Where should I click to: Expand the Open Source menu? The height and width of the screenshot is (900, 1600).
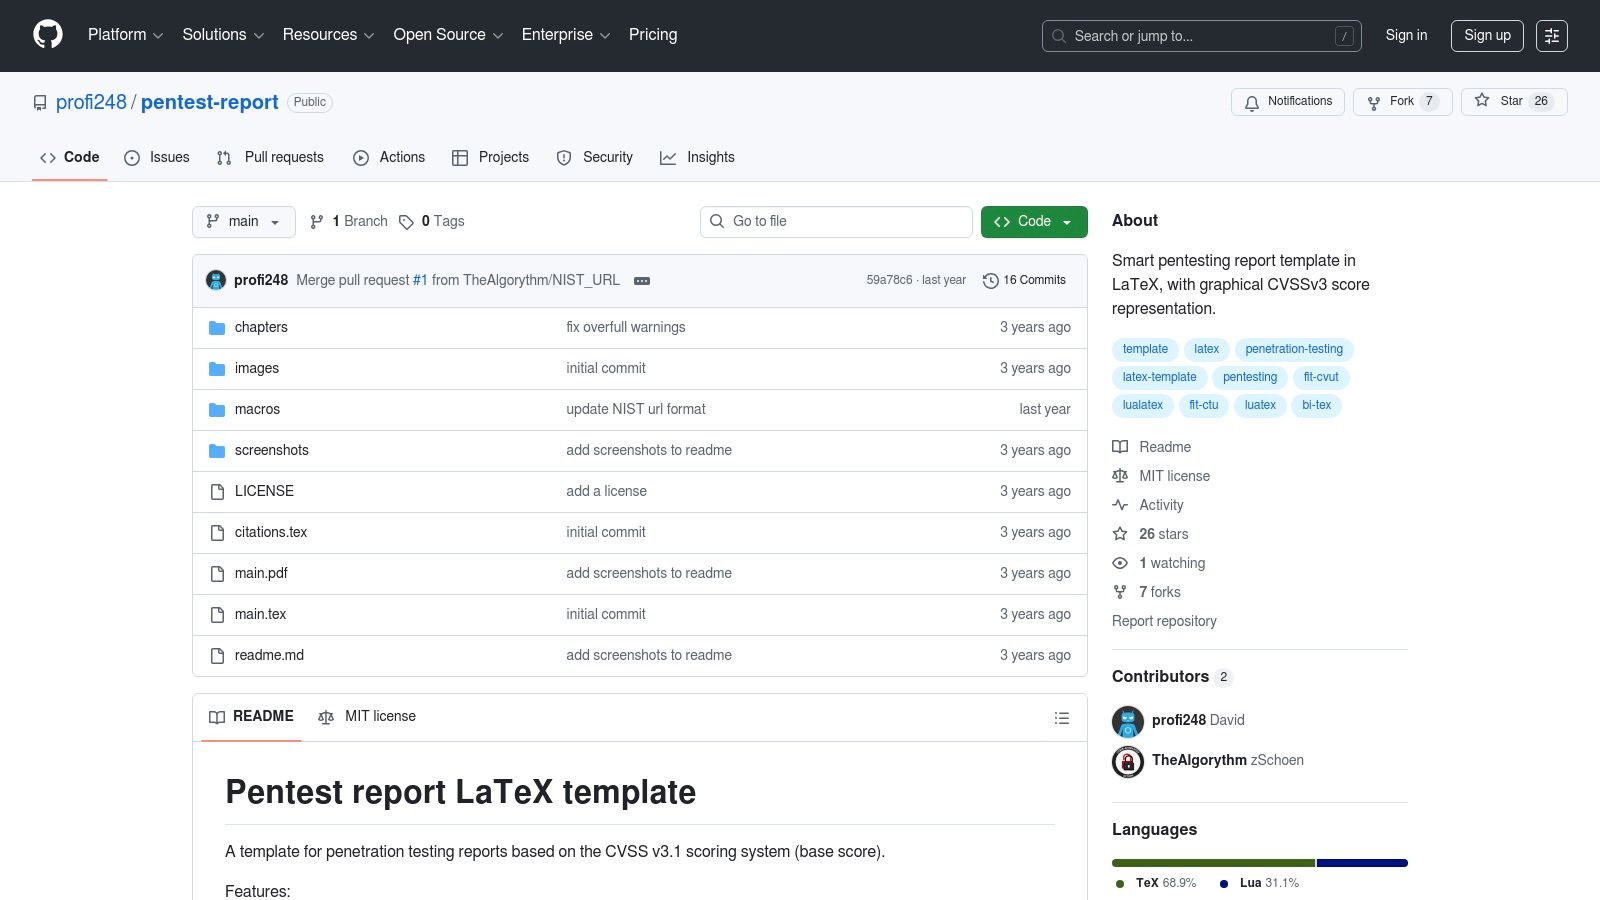coord(448,35)
